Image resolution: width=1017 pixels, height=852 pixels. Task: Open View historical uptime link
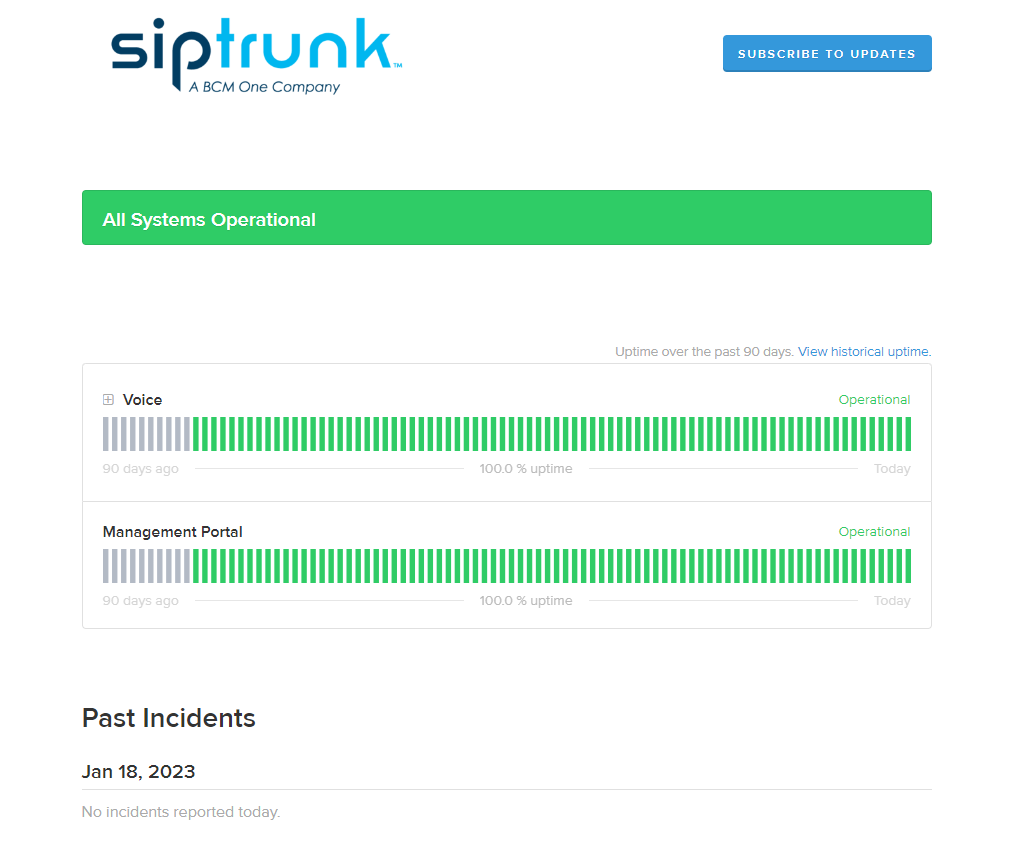[x=864, y=351]
